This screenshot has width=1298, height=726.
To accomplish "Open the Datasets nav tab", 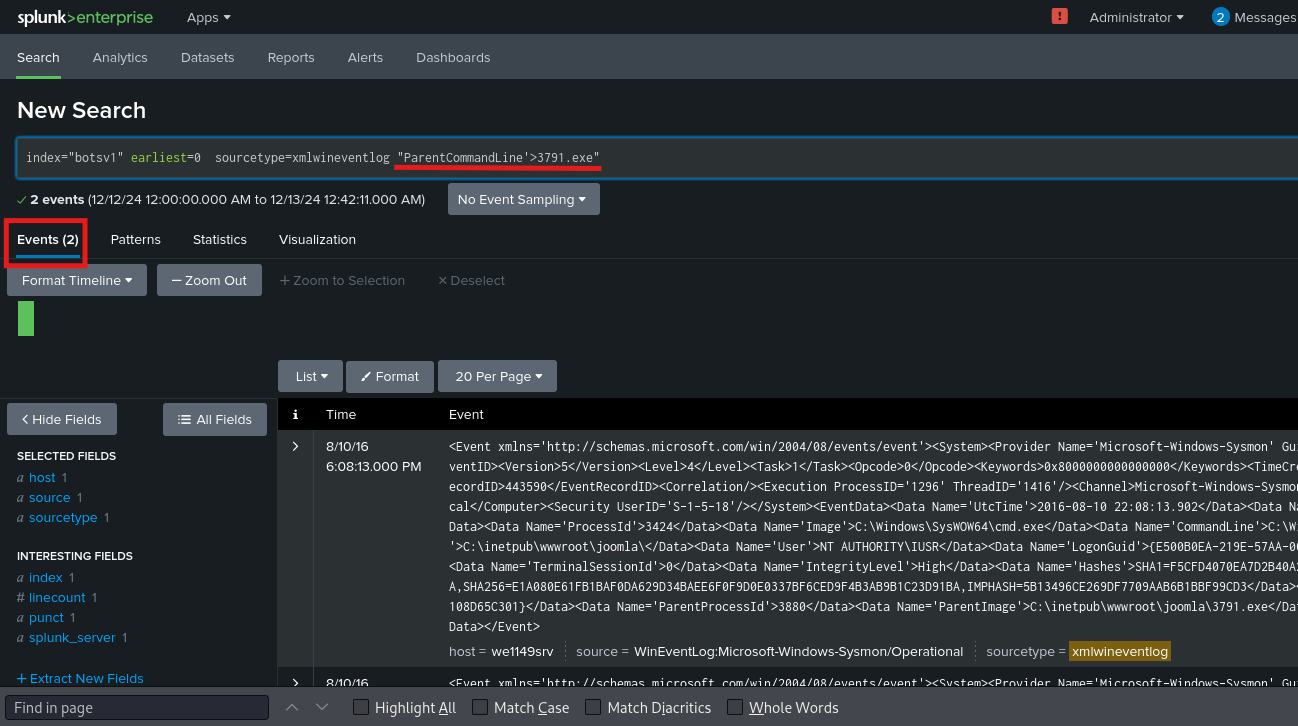I will pos(208,57).
